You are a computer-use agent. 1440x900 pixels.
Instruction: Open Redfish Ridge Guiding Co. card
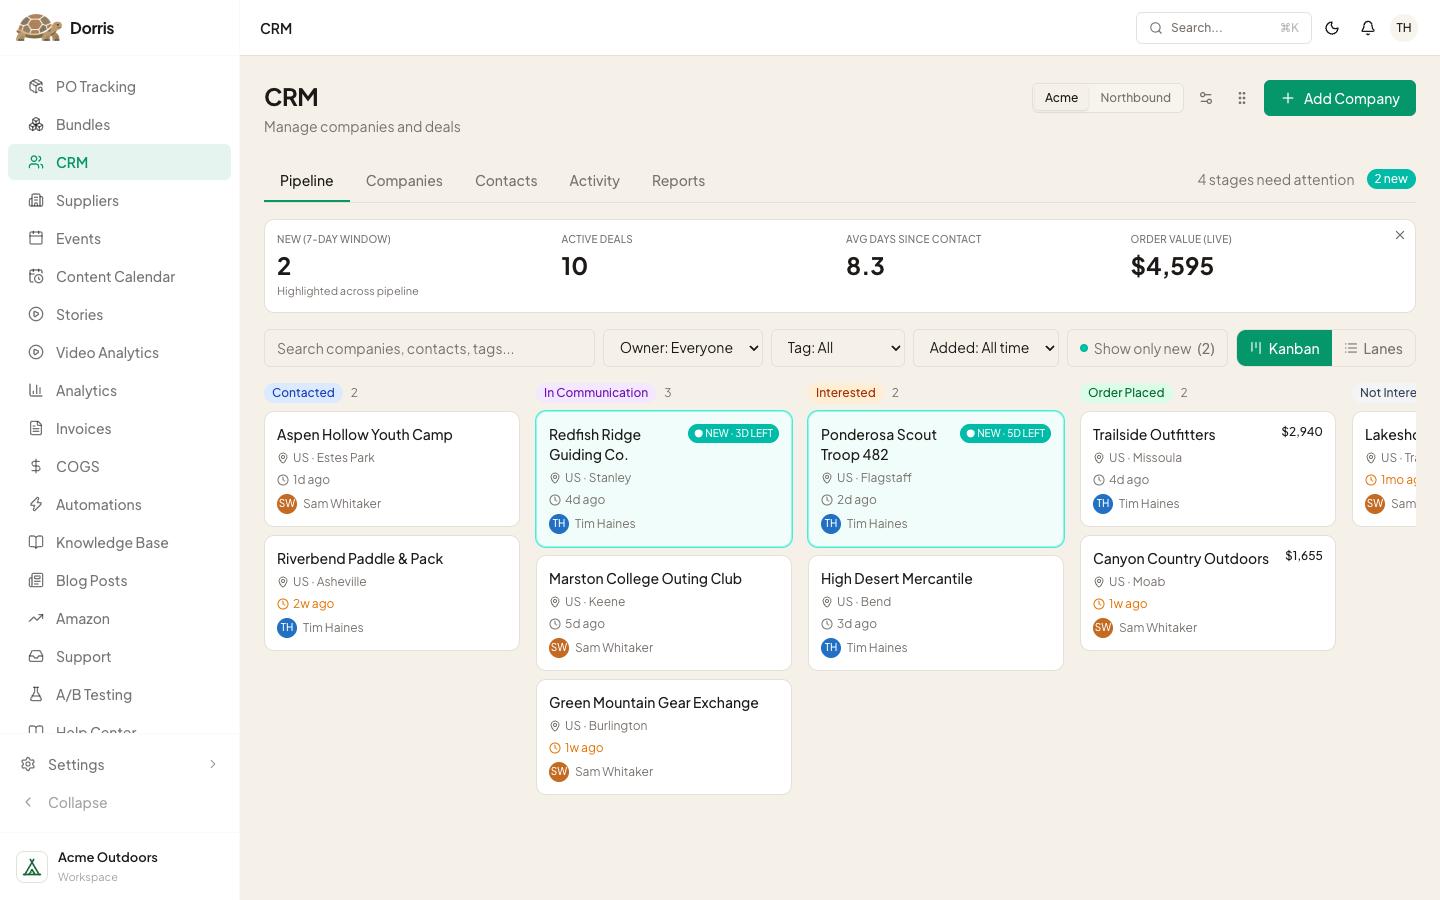pyautogui.click(x=664, y=479)
